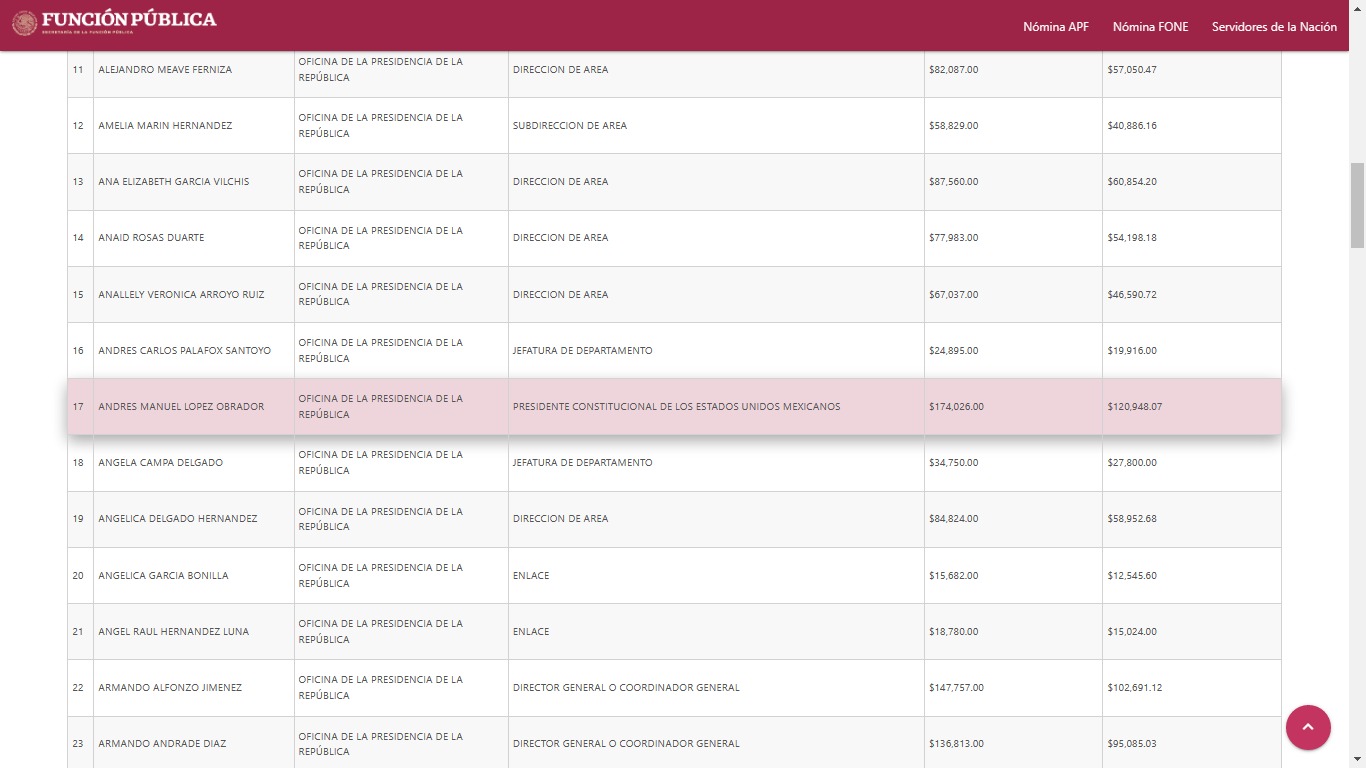
Task: Click net salary $27,800.00
Action: click(1132, 463)
